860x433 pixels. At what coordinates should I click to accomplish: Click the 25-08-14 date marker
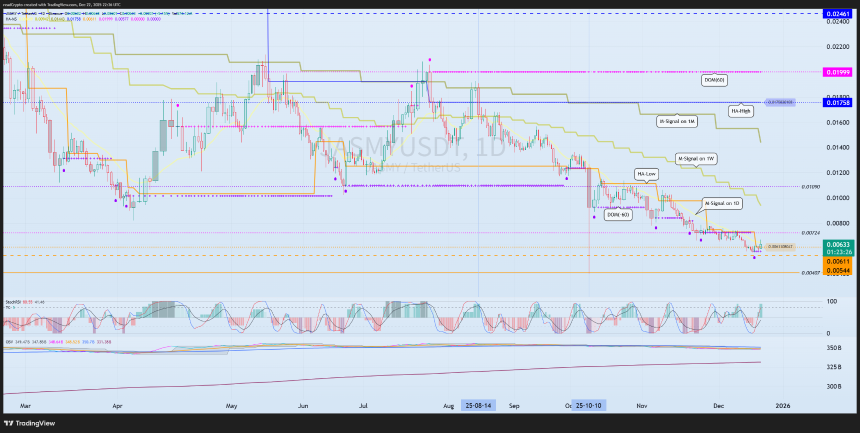click(x=478, y=406)
